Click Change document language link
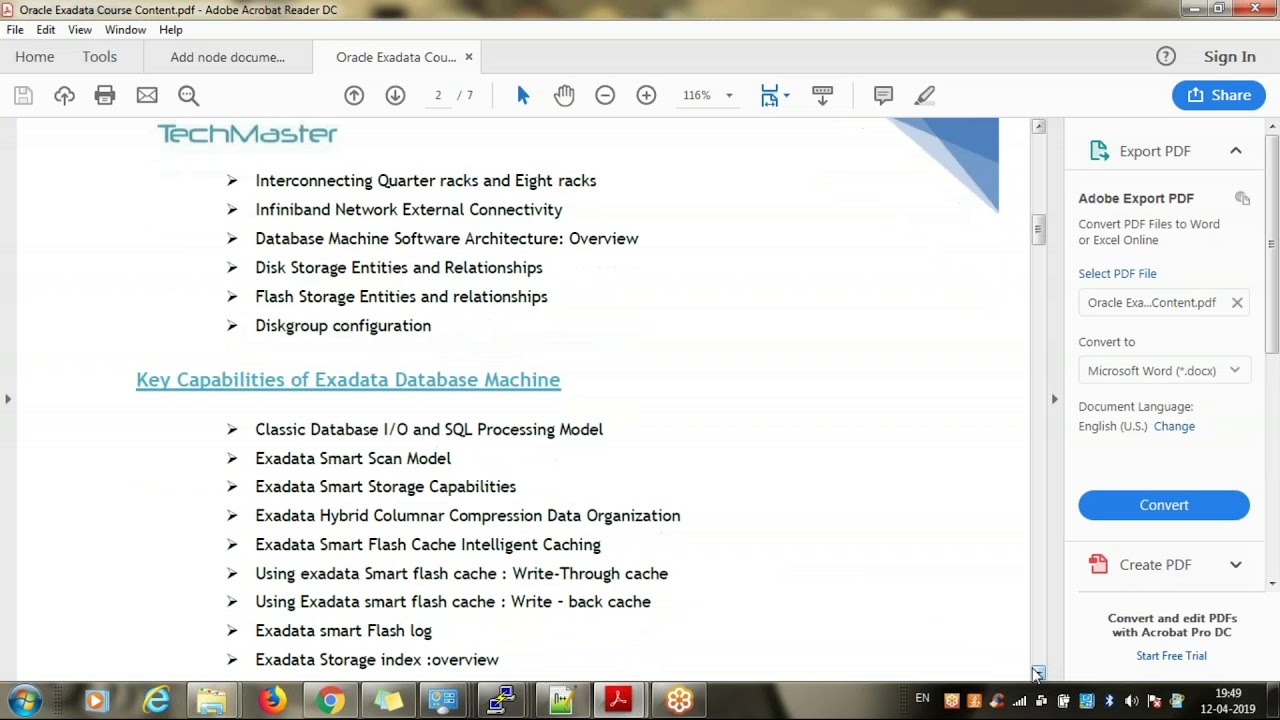 [x=1174, y=426]
